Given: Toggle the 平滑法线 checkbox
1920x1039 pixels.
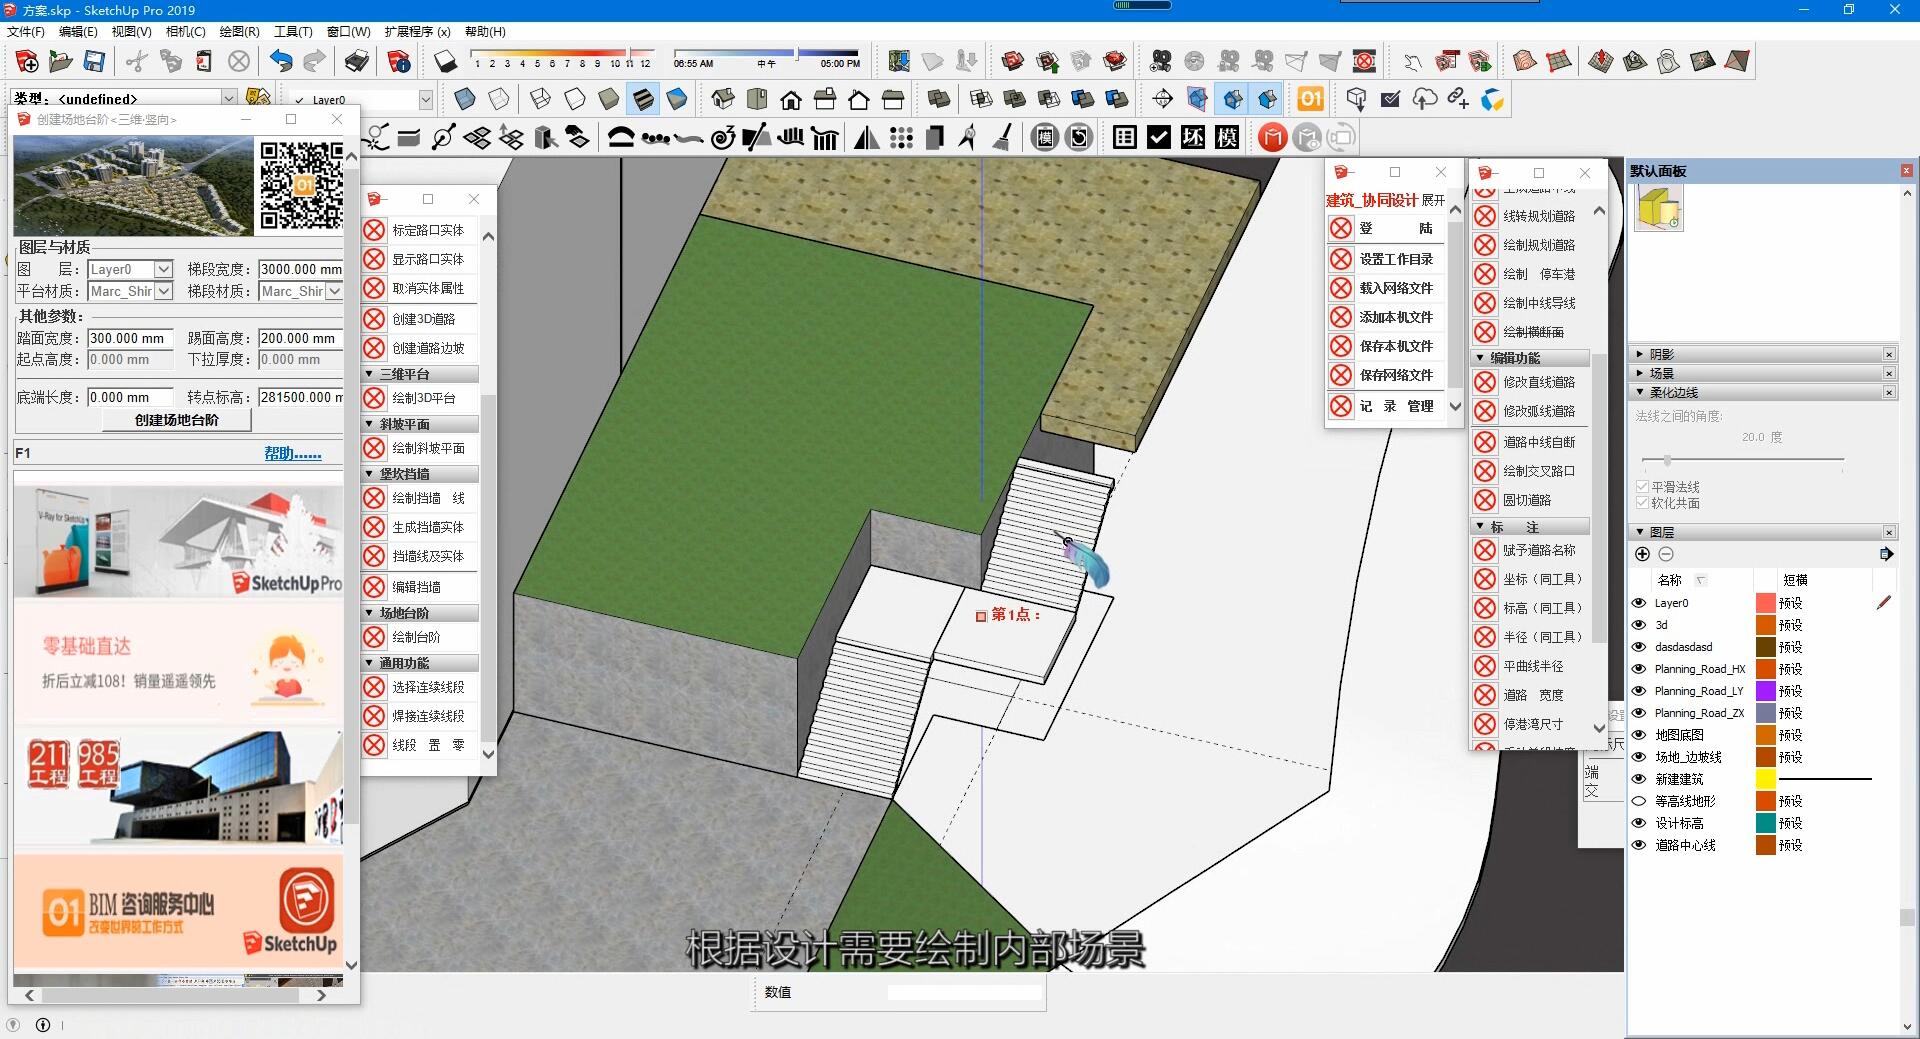Looking at the screenshot, I should [x=1642, y=486].
